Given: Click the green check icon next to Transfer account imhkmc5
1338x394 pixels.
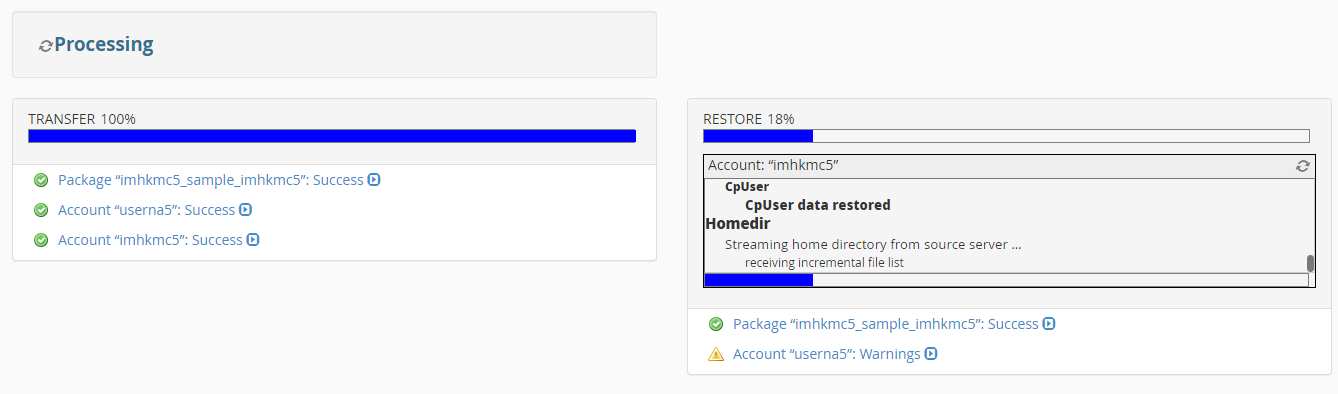Looking at the screenshot, I should pyautogui.click(x=41, y=240).
